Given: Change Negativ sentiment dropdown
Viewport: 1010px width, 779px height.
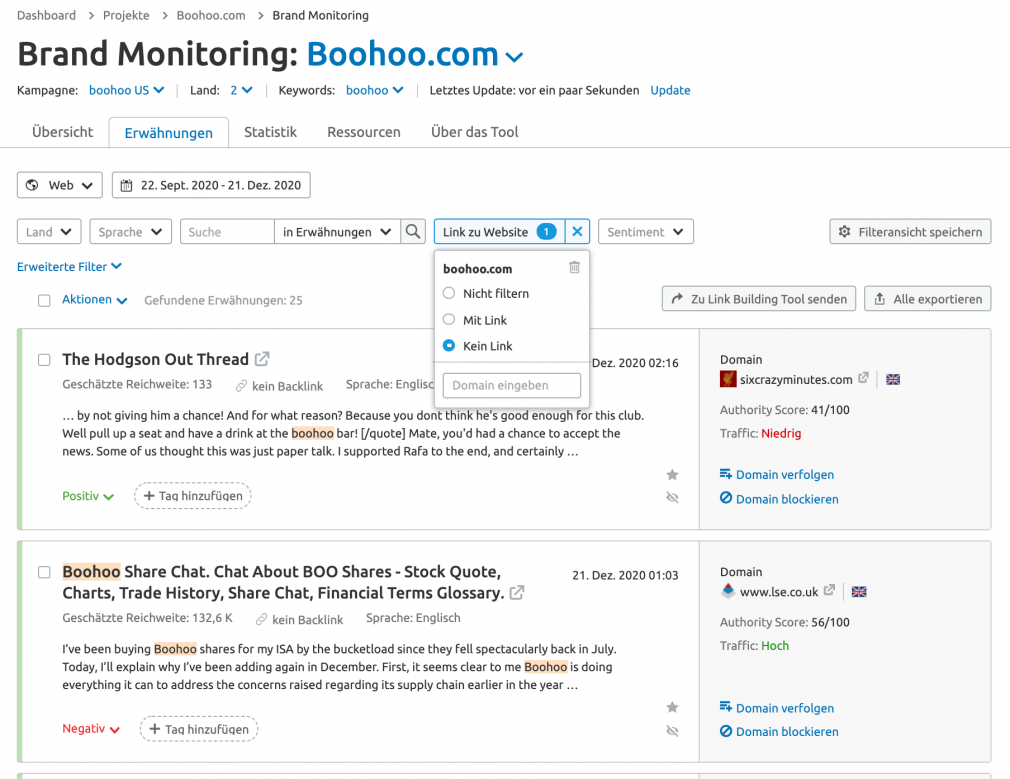Looking at the screenshot, I should click(x=91, y=729).
